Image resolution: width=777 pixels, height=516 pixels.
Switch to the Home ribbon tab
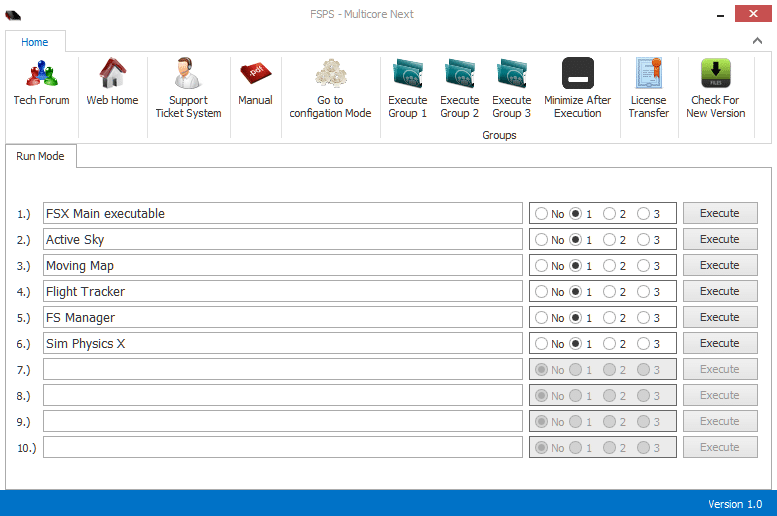(35, 42)
